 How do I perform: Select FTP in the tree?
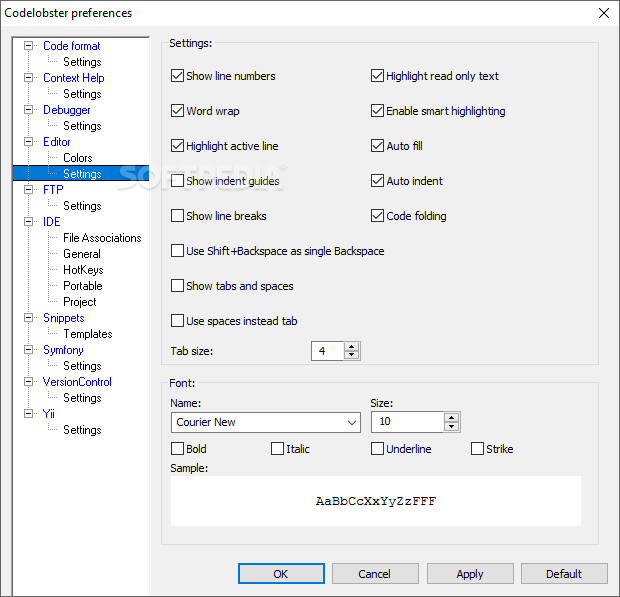(x=53, y=190)
